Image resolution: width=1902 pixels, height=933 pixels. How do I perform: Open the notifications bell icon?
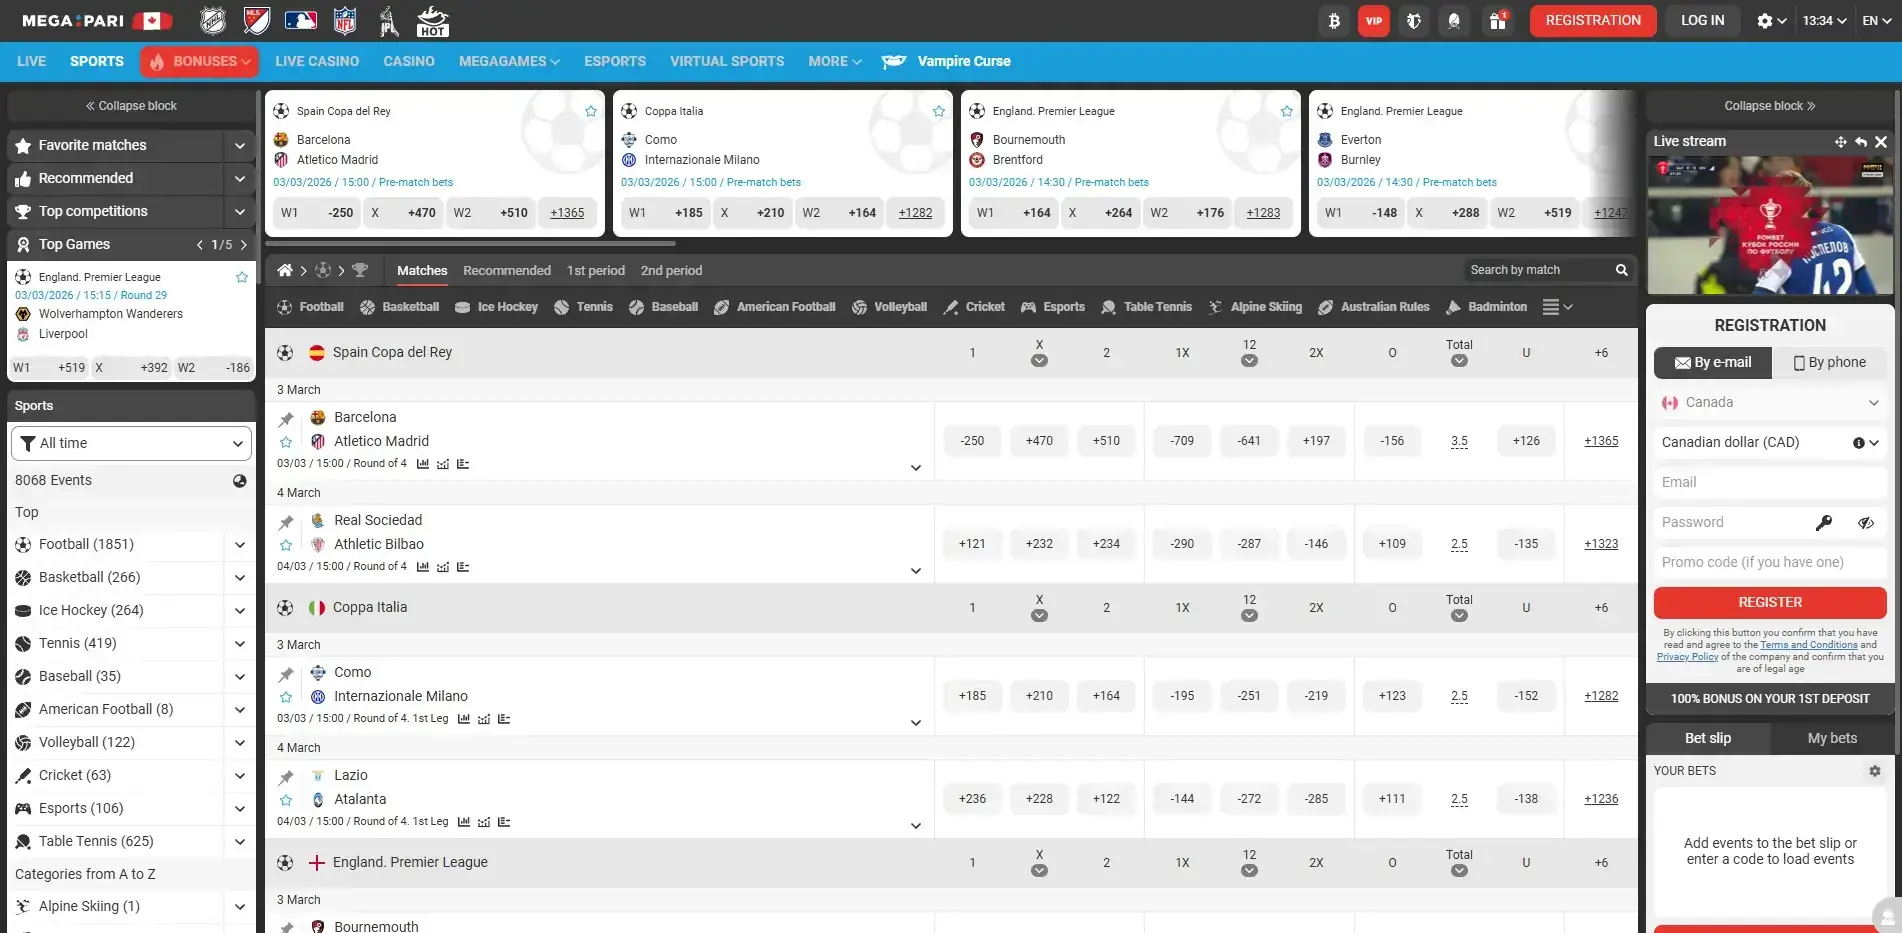click(1454, 21)
